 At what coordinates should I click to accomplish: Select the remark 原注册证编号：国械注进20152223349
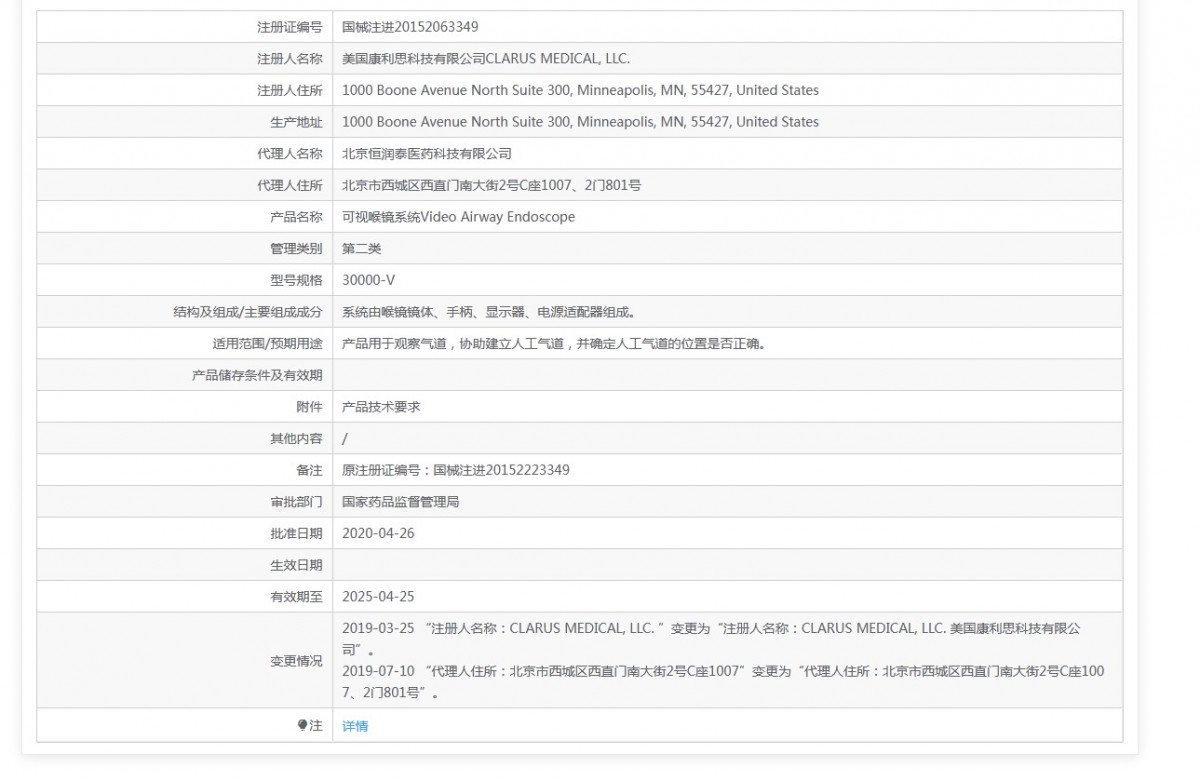tap(456, 470)
